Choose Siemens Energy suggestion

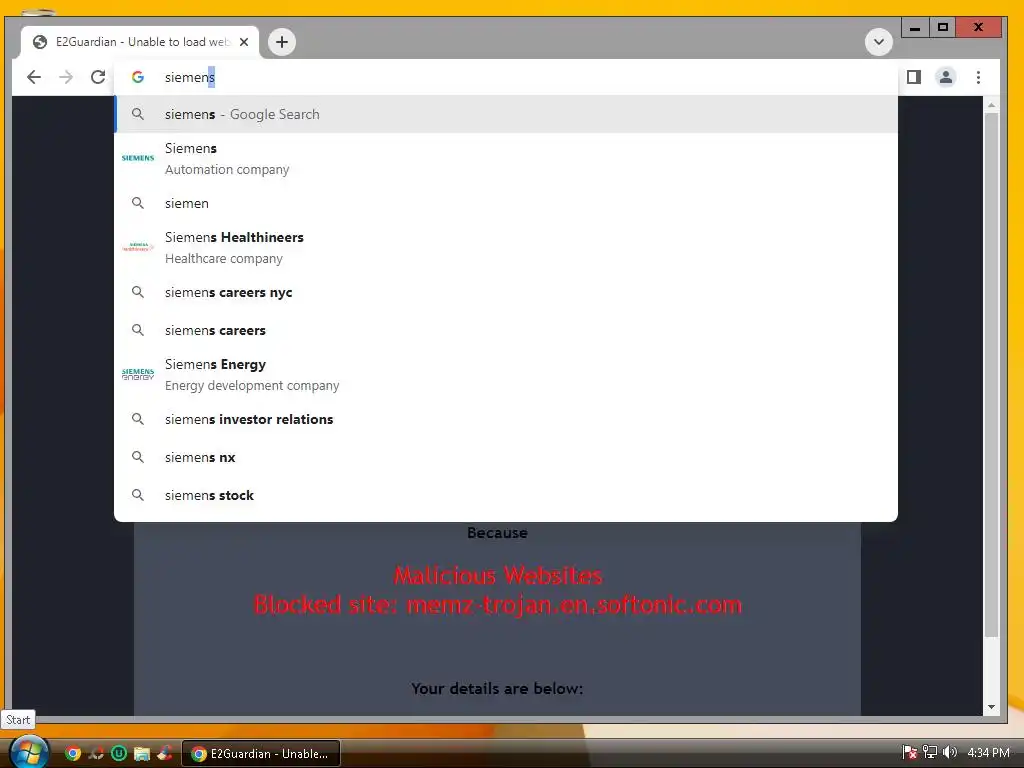point(506,375)
